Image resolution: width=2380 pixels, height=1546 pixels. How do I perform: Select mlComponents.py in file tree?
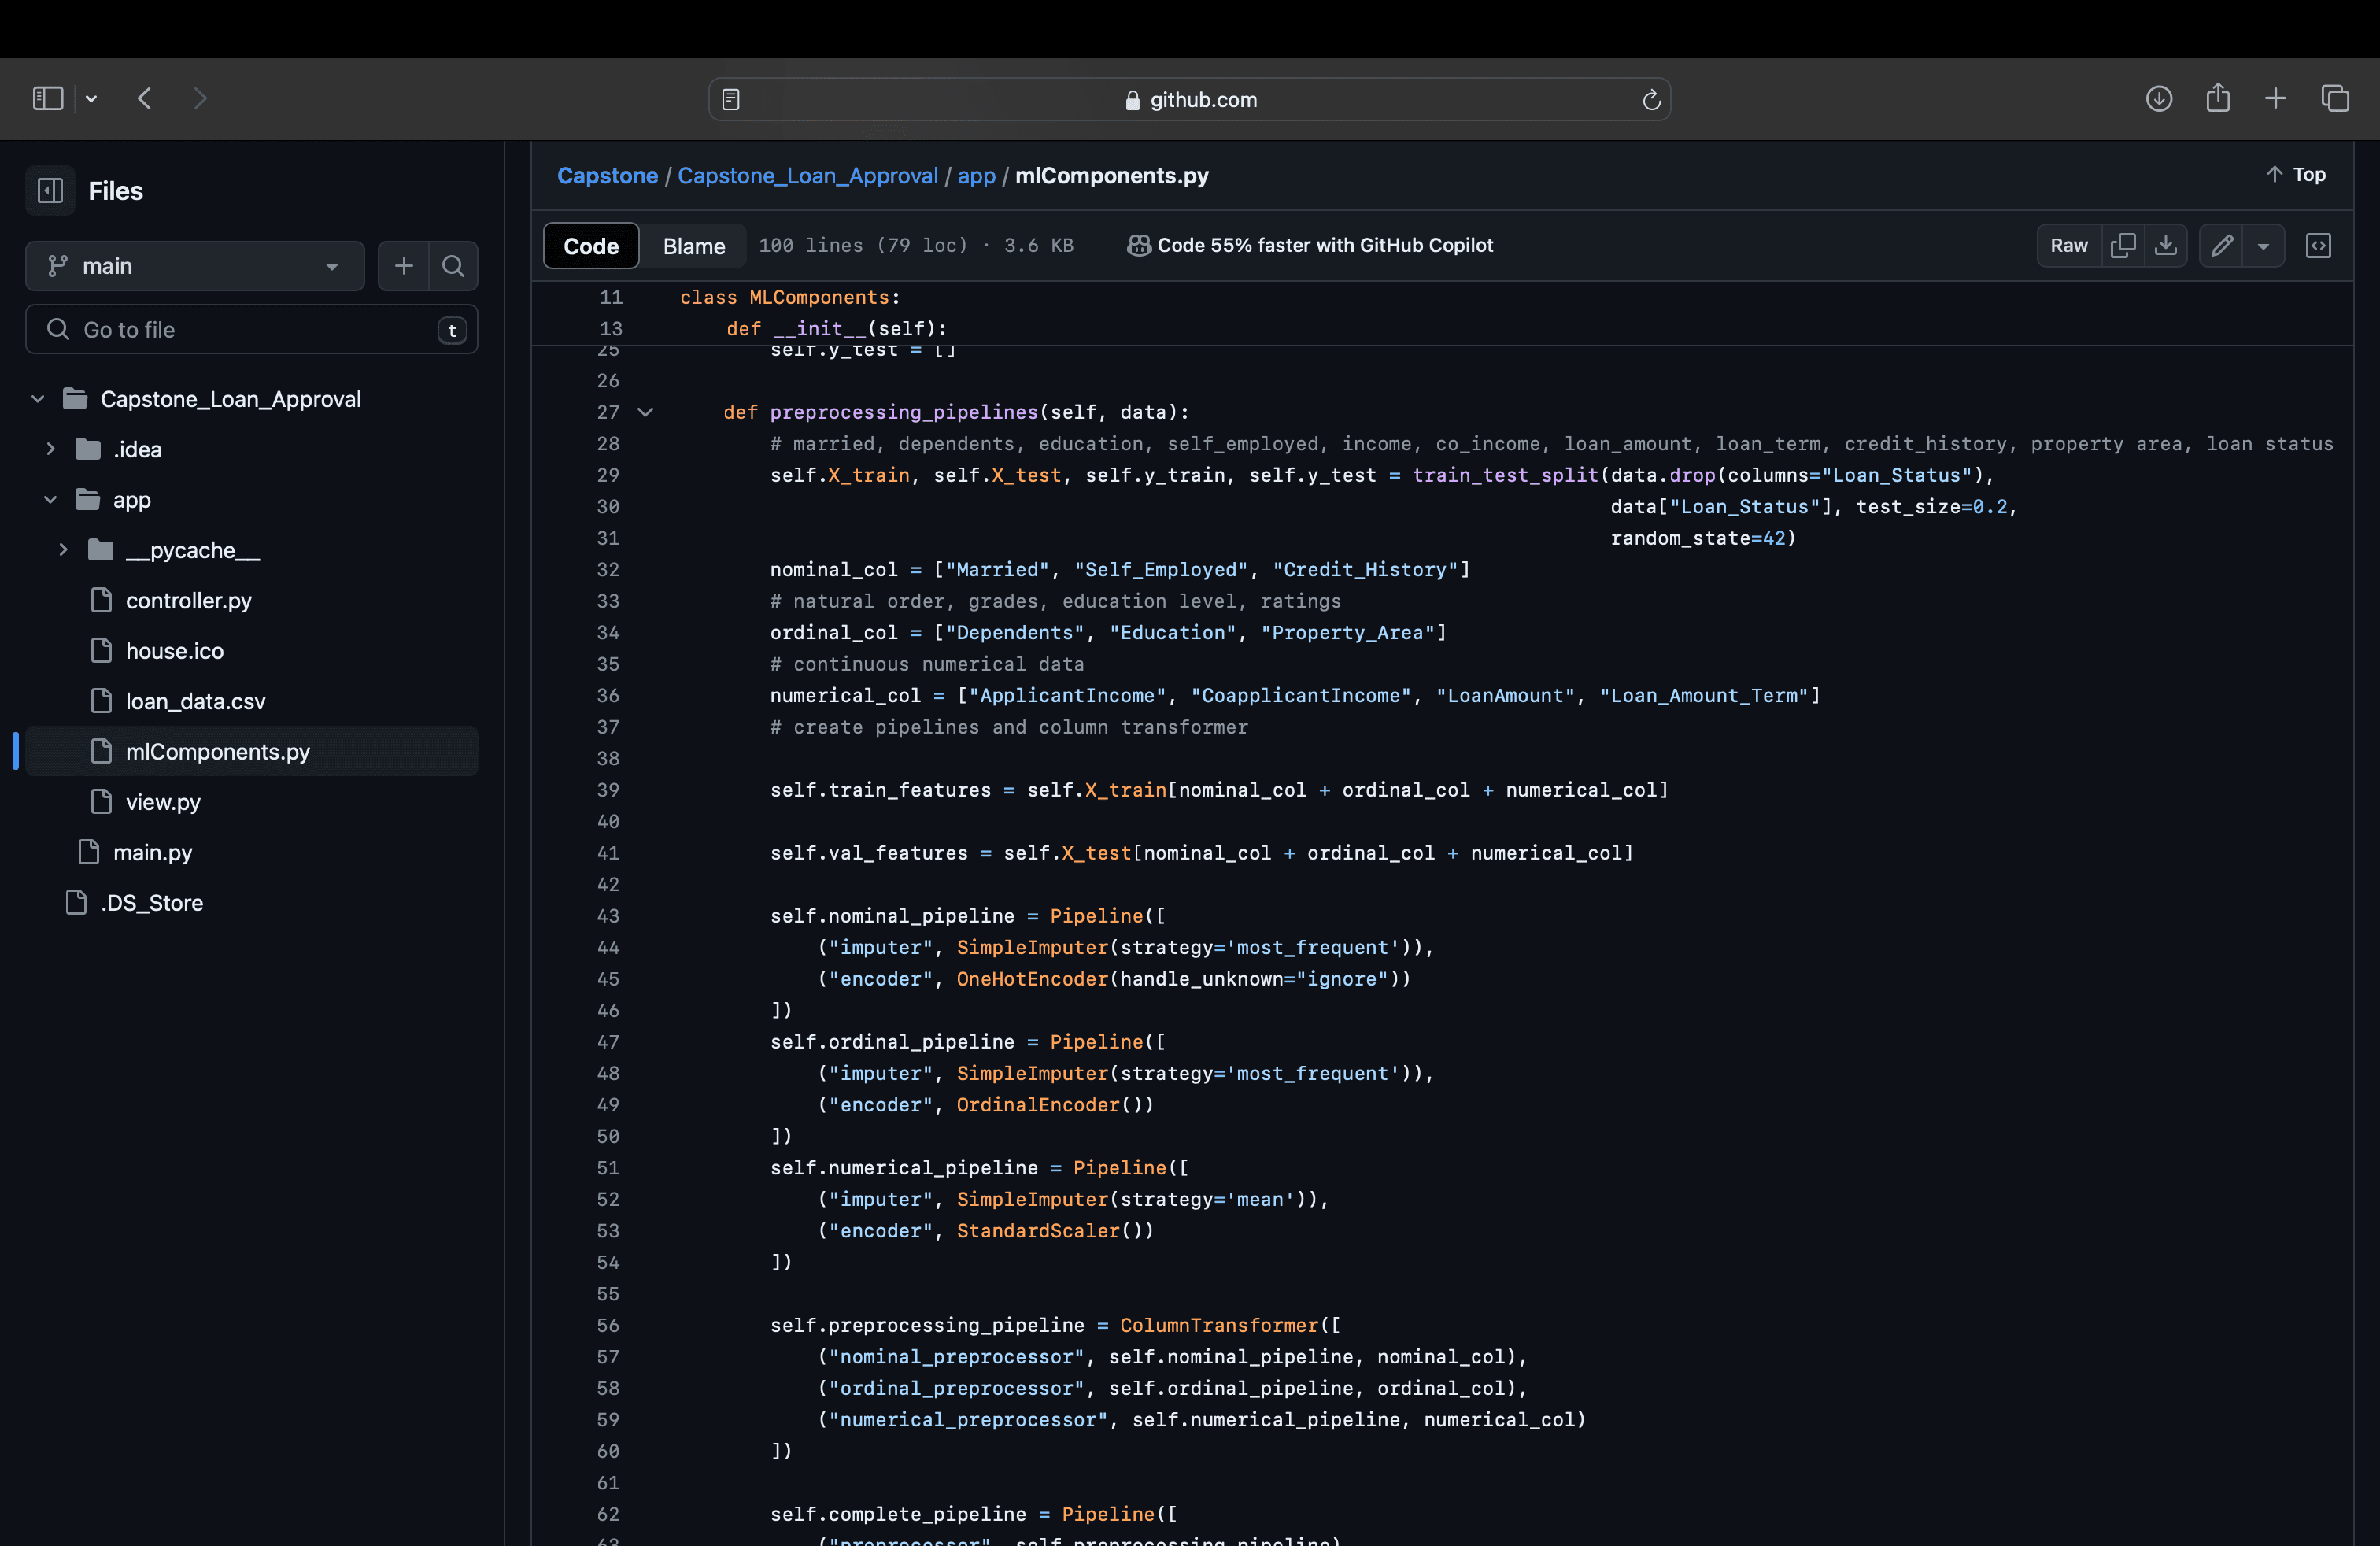click(x=252, y=751)
